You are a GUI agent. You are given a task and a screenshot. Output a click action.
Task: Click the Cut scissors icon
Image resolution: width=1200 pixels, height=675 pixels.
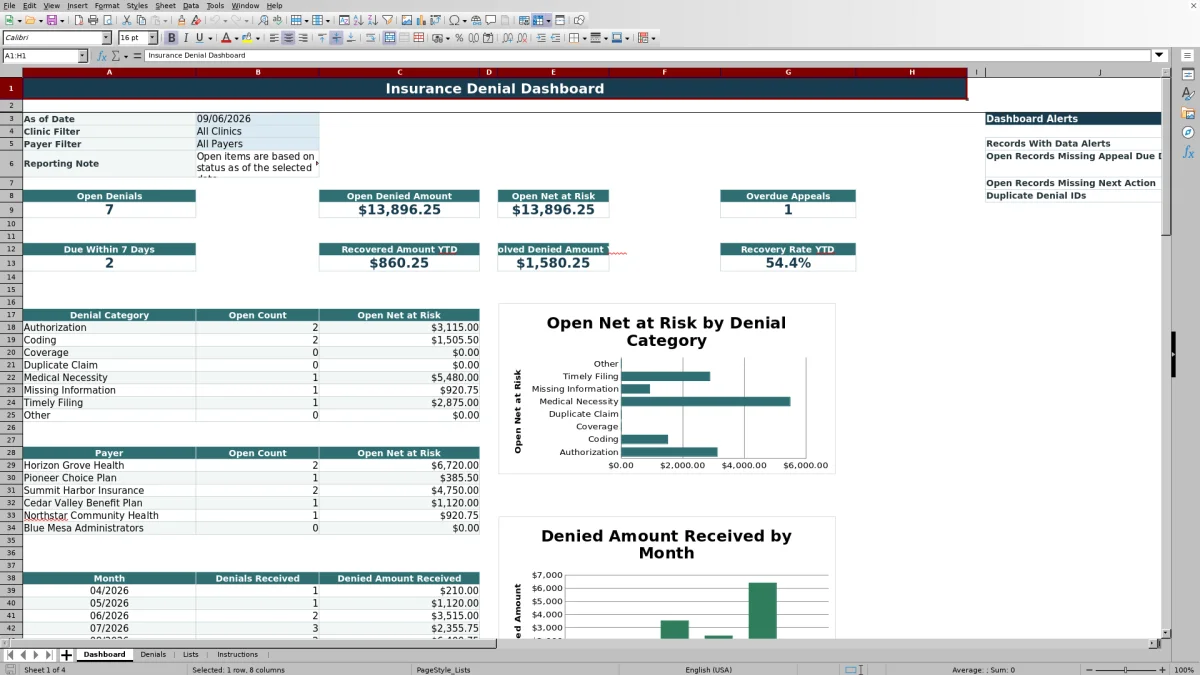127,20
